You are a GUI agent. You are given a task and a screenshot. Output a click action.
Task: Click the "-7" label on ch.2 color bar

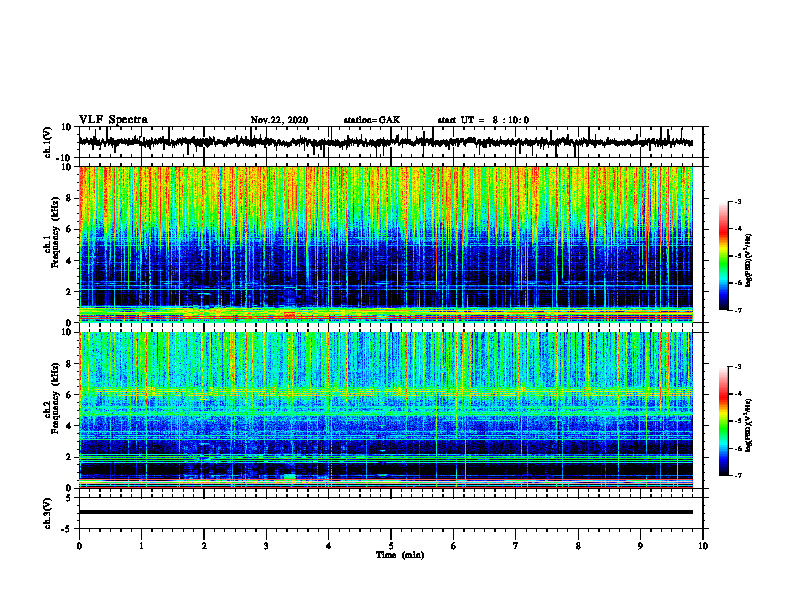coord(737,476)
